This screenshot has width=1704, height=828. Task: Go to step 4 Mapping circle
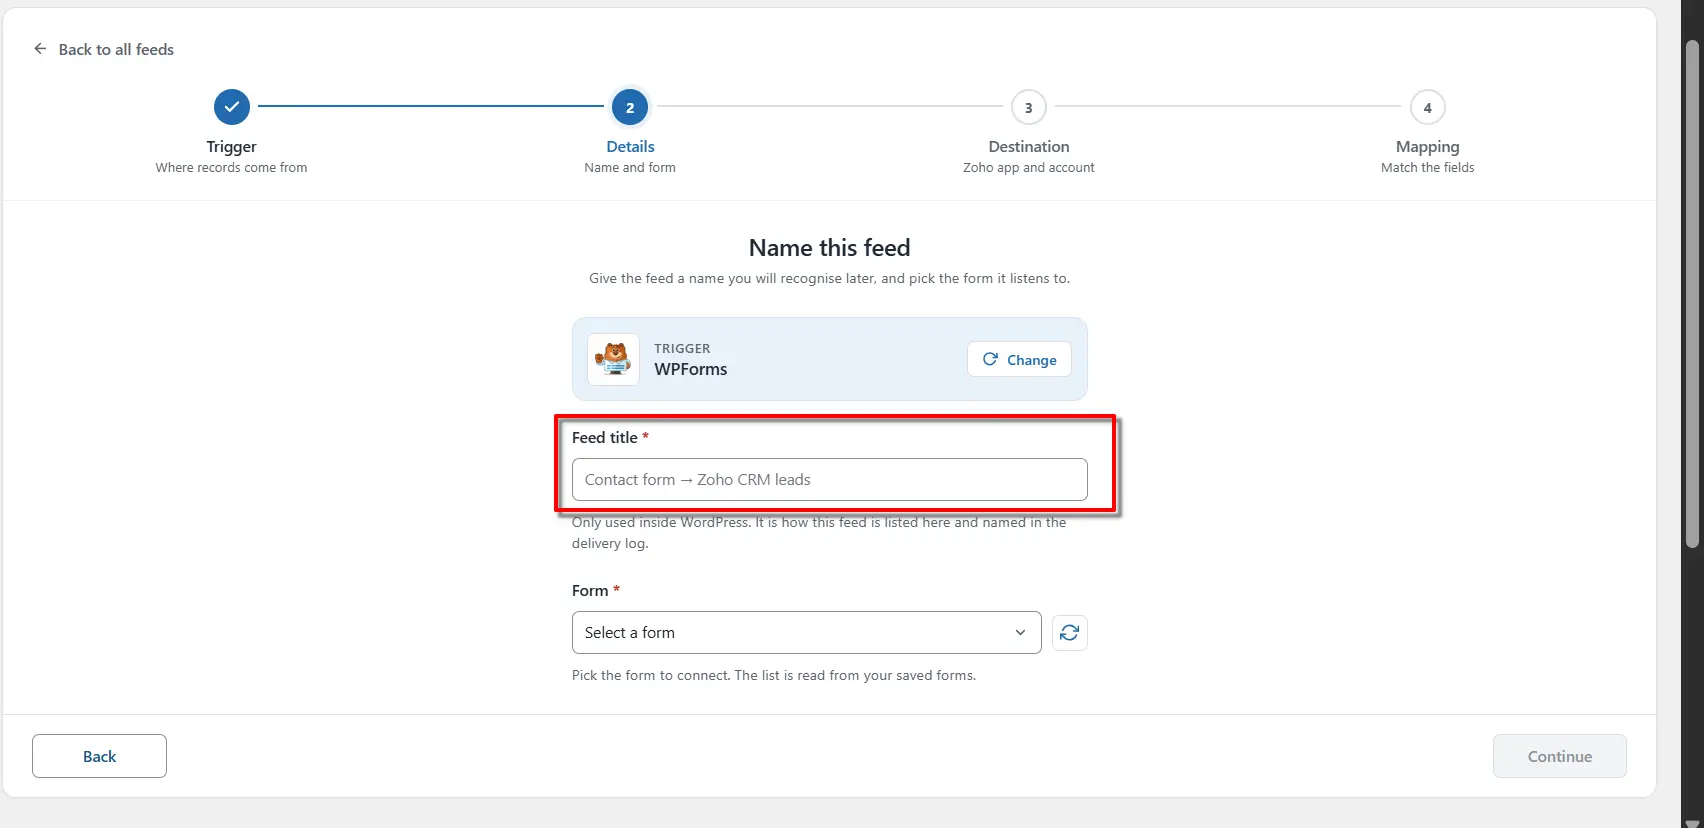pos(1427,107)
